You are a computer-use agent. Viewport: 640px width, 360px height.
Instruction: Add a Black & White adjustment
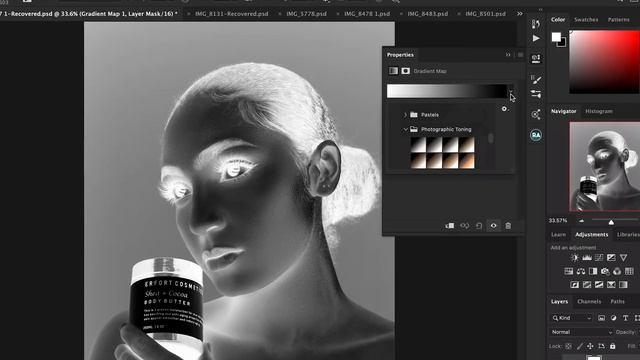click(x=593, y=271)
